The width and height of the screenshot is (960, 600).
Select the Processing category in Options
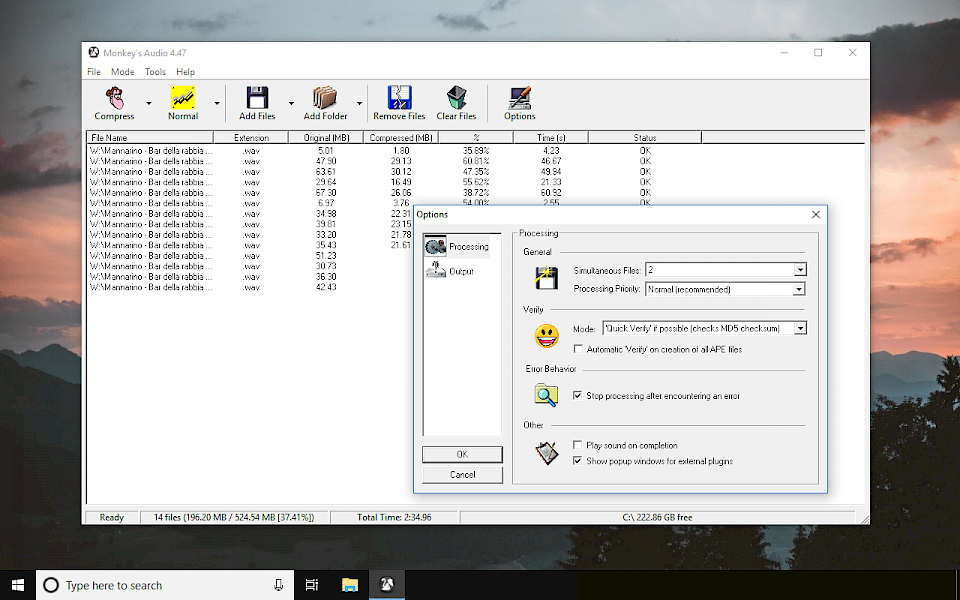tap(457, 247)
